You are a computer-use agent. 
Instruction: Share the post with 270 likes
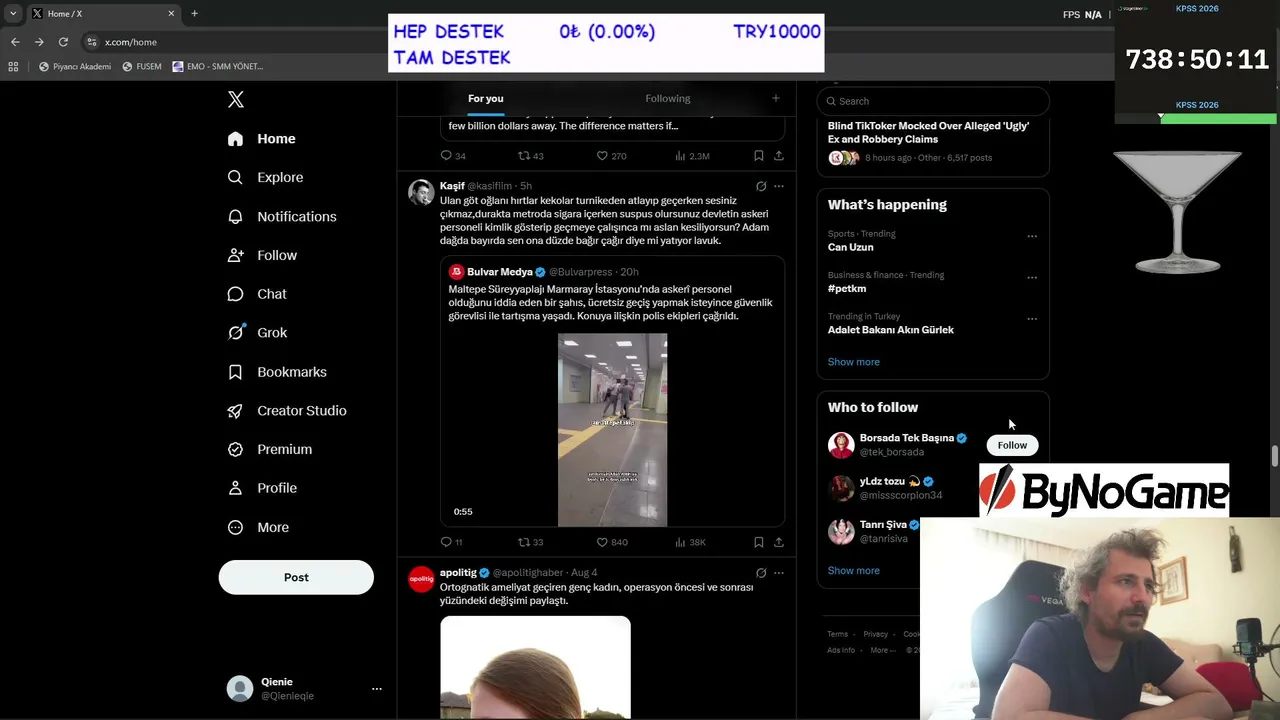[779, 156]
